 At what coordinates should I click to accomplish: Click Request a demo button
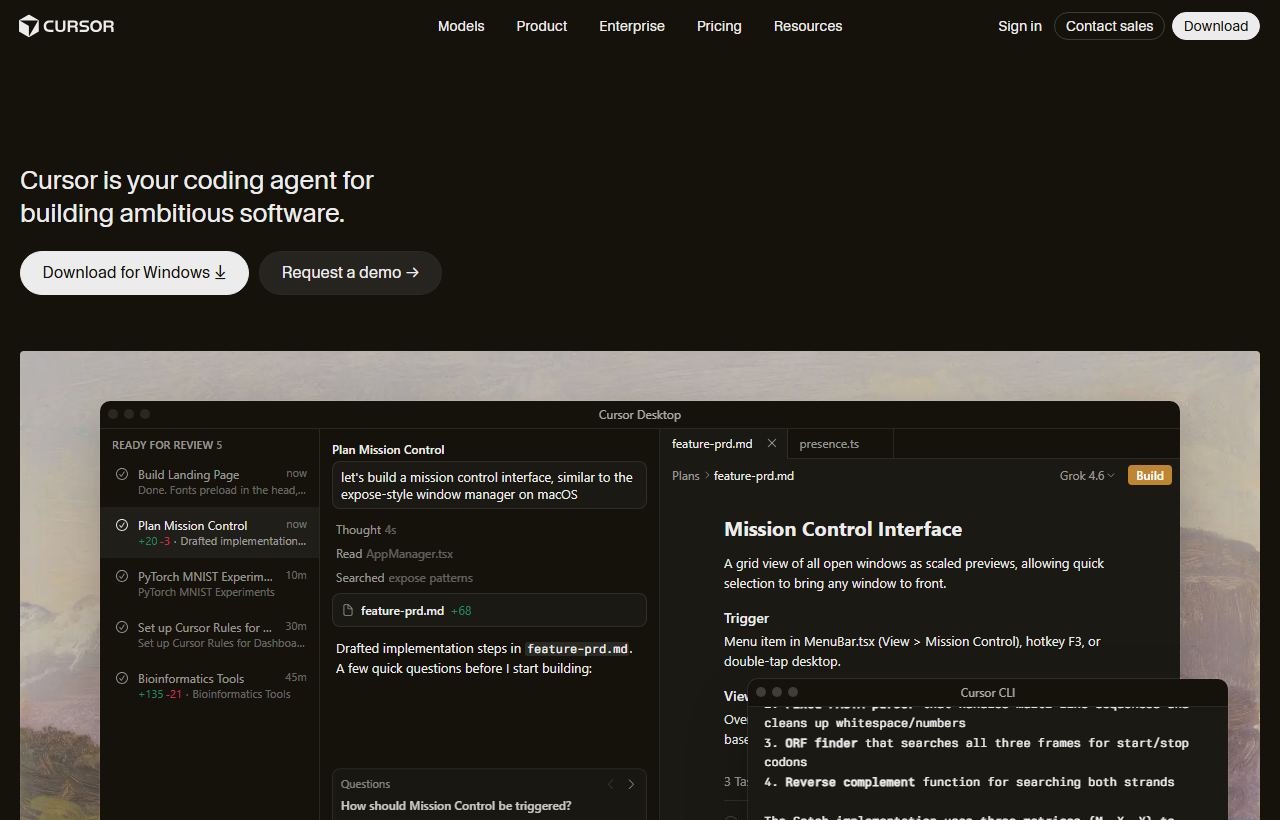coord(350,273)
